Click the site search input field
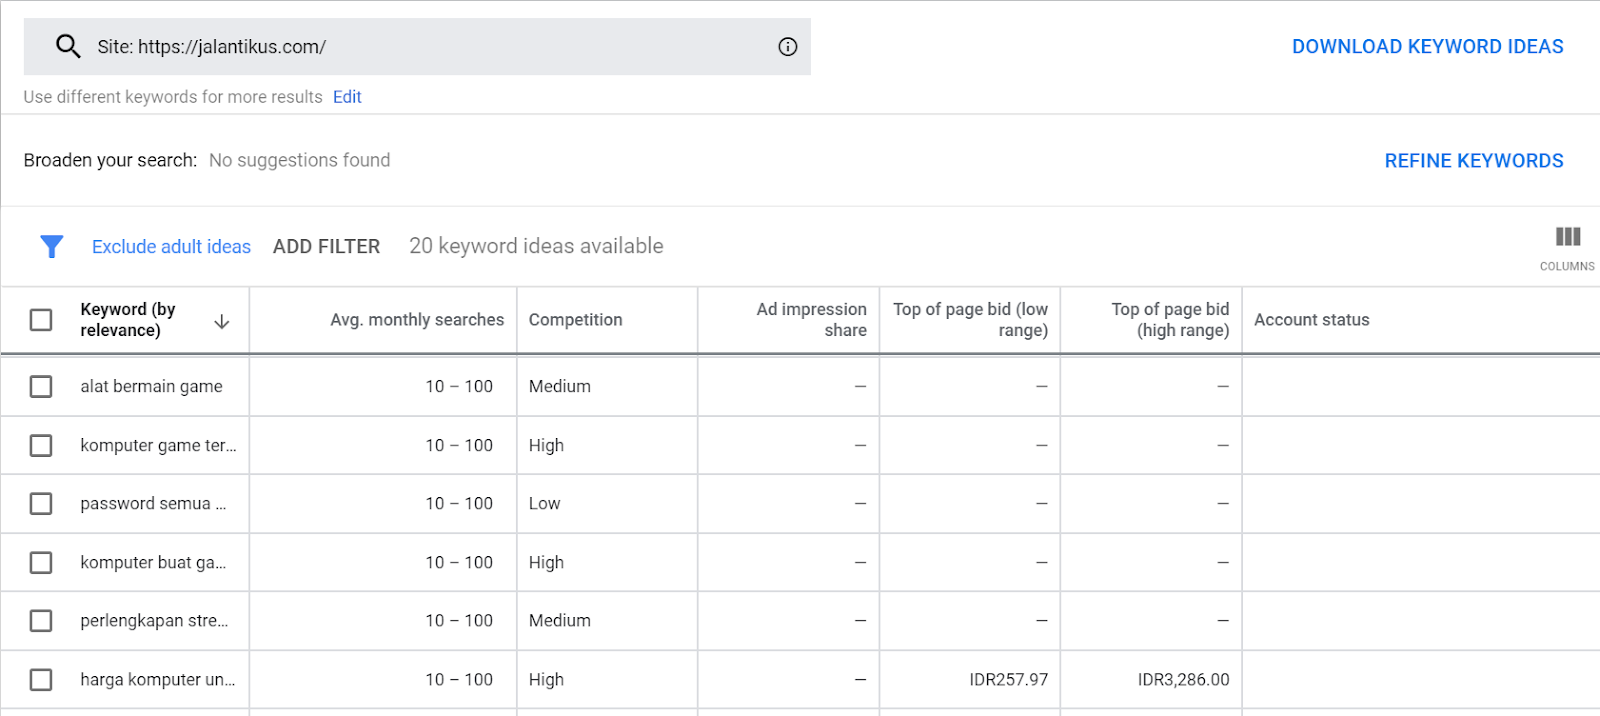 (x=430, y=47)
